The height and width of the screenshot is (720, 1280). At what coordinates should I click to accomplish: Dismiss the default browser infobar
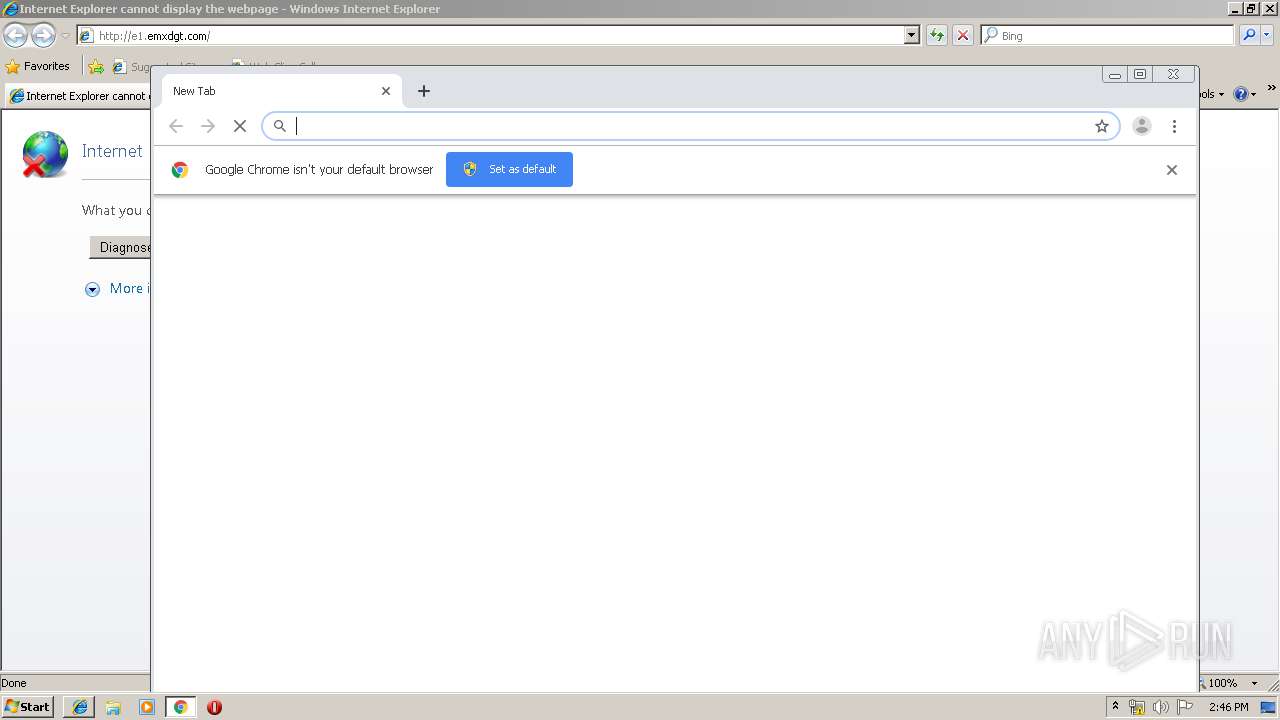[x=1172, y=170]
